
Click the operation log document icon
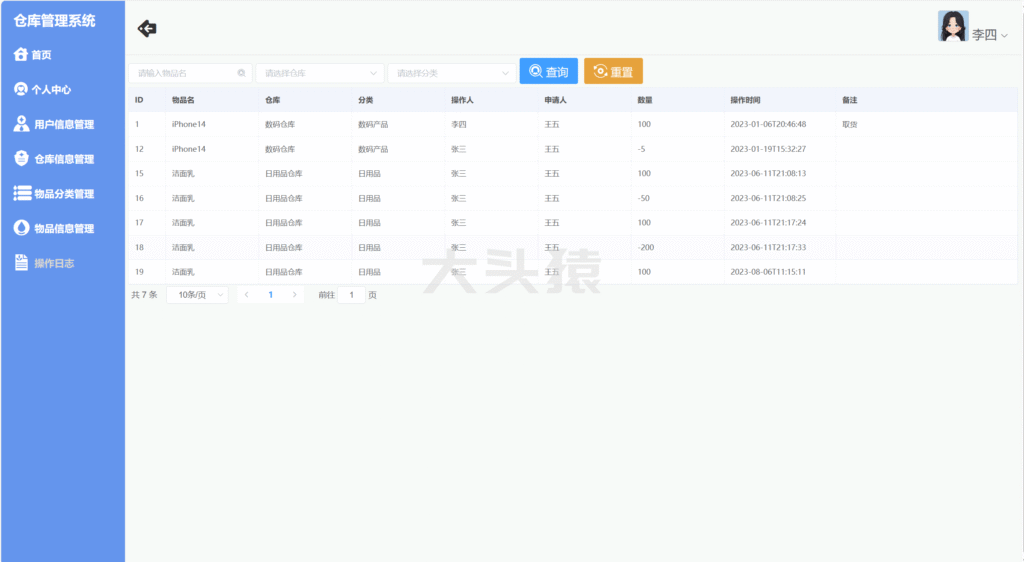[x=22, y=262]
